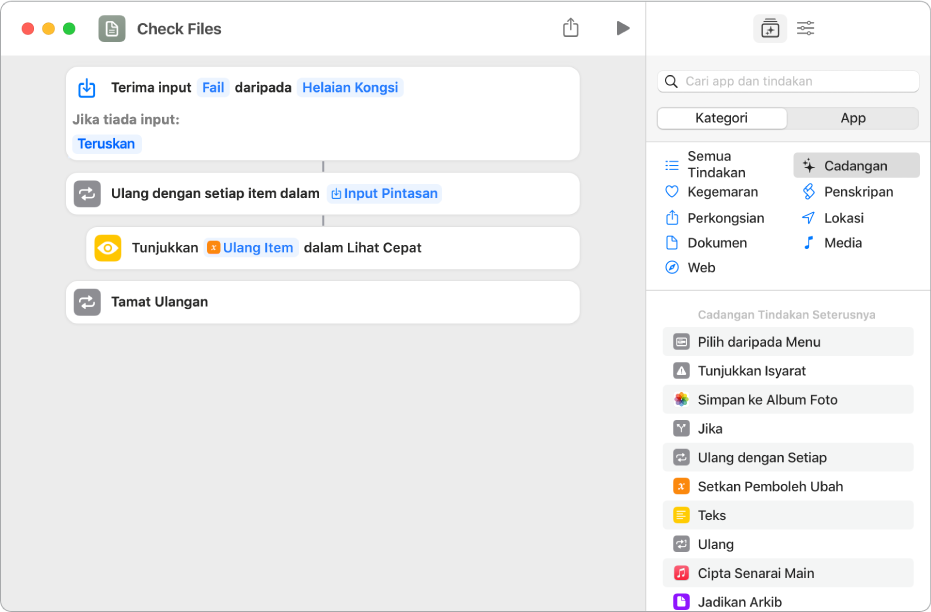This screenshot has width=931, height=612.
Task: Run the shortcut with the Play button
Action: click(x=623, y=28)
